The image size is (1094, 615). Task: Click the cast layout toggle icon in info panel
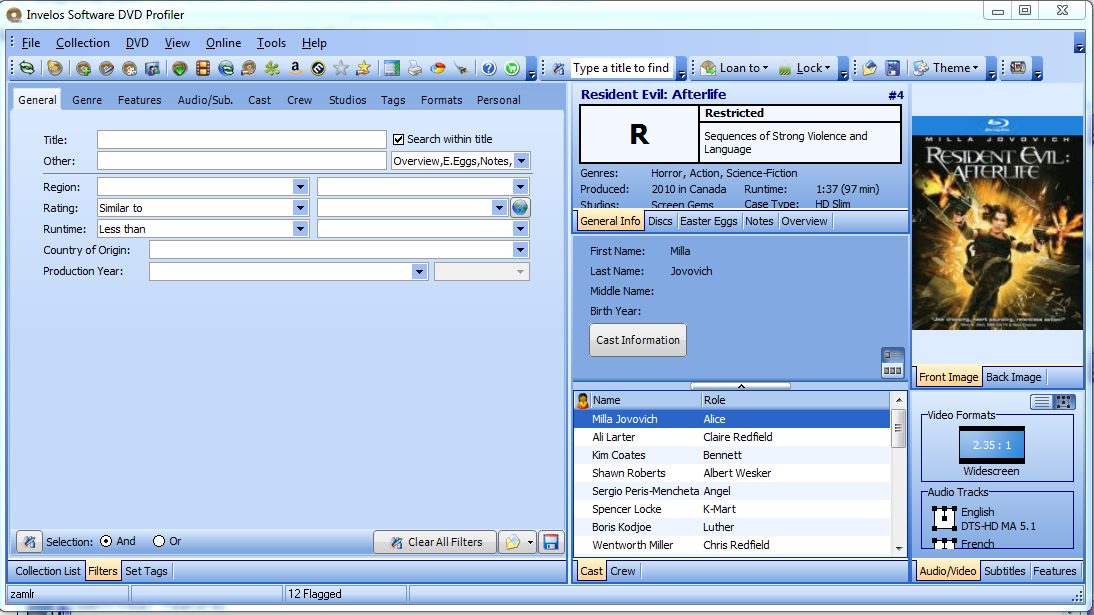click(x=892, y=363)
